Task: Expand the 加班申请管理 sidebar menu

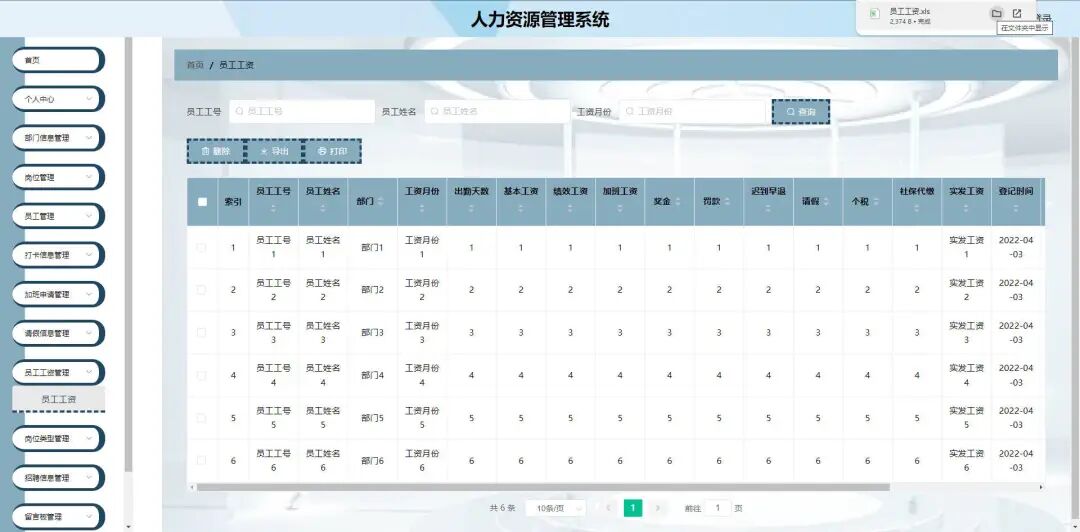Action: pyautogui.click(x=58, y=294)
